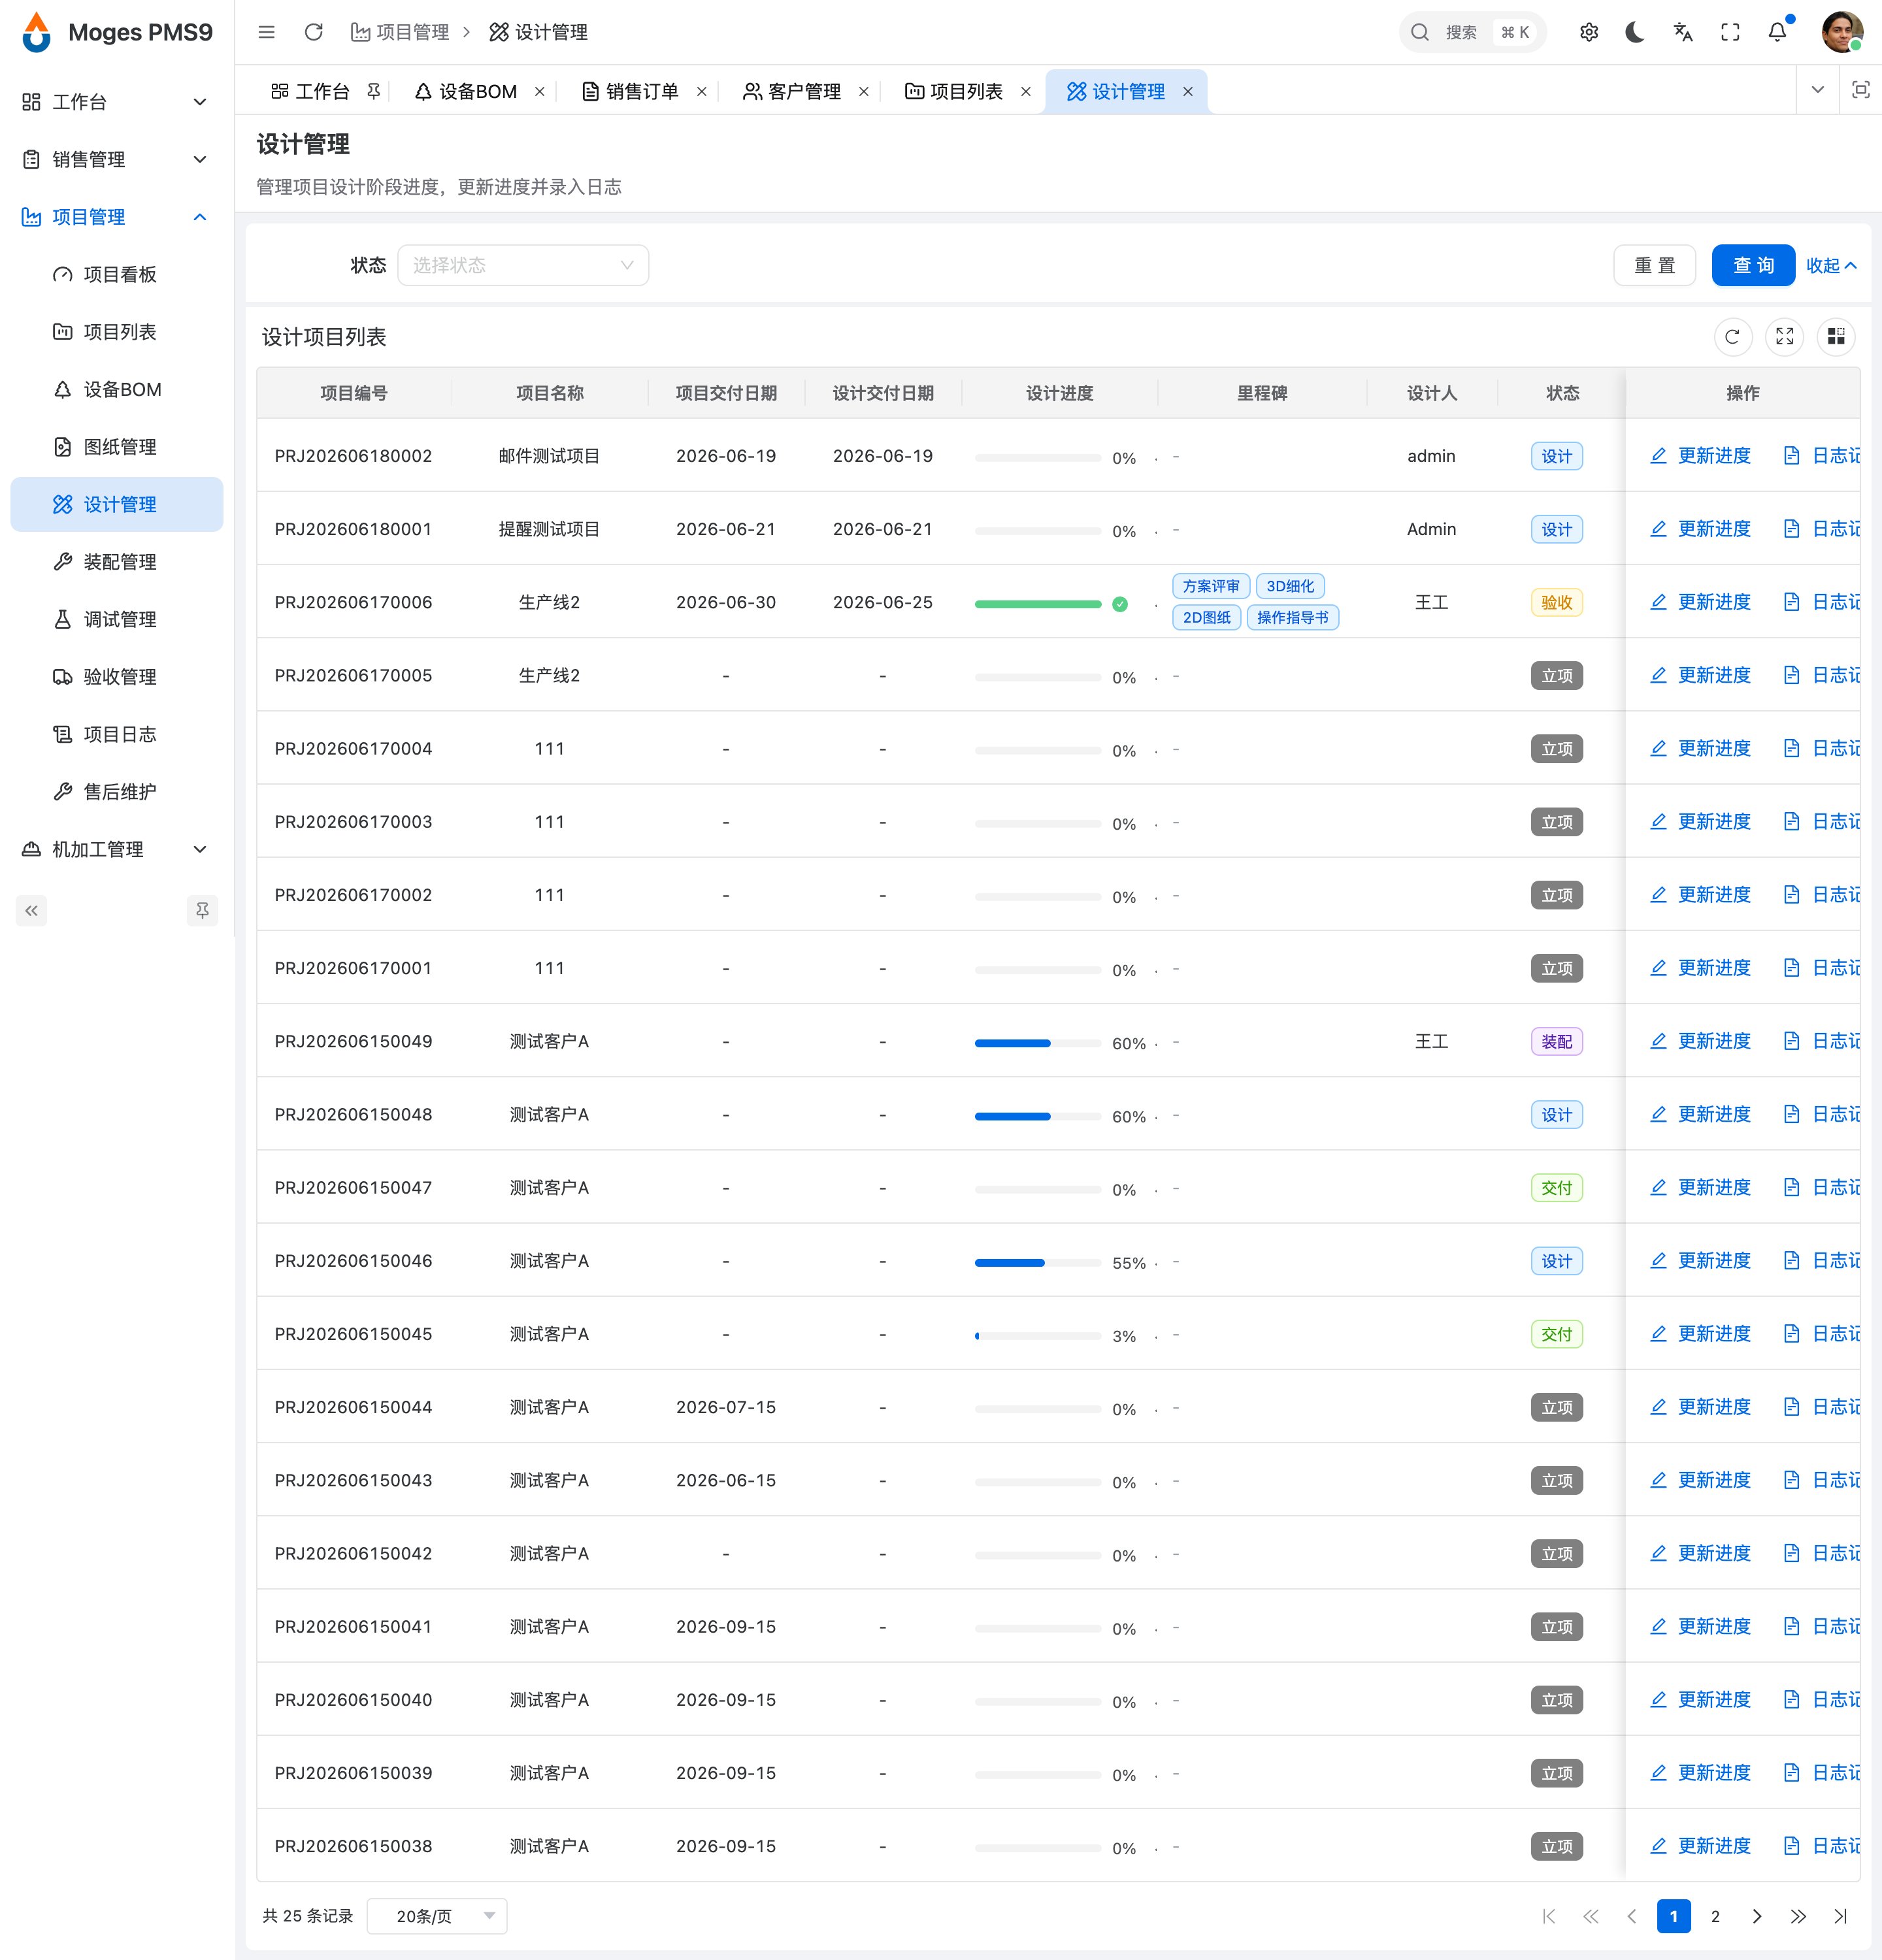Toggle fullscreen icon in top header
This screenshot has width=1882, height=1960.
[x=1729, y=32]
